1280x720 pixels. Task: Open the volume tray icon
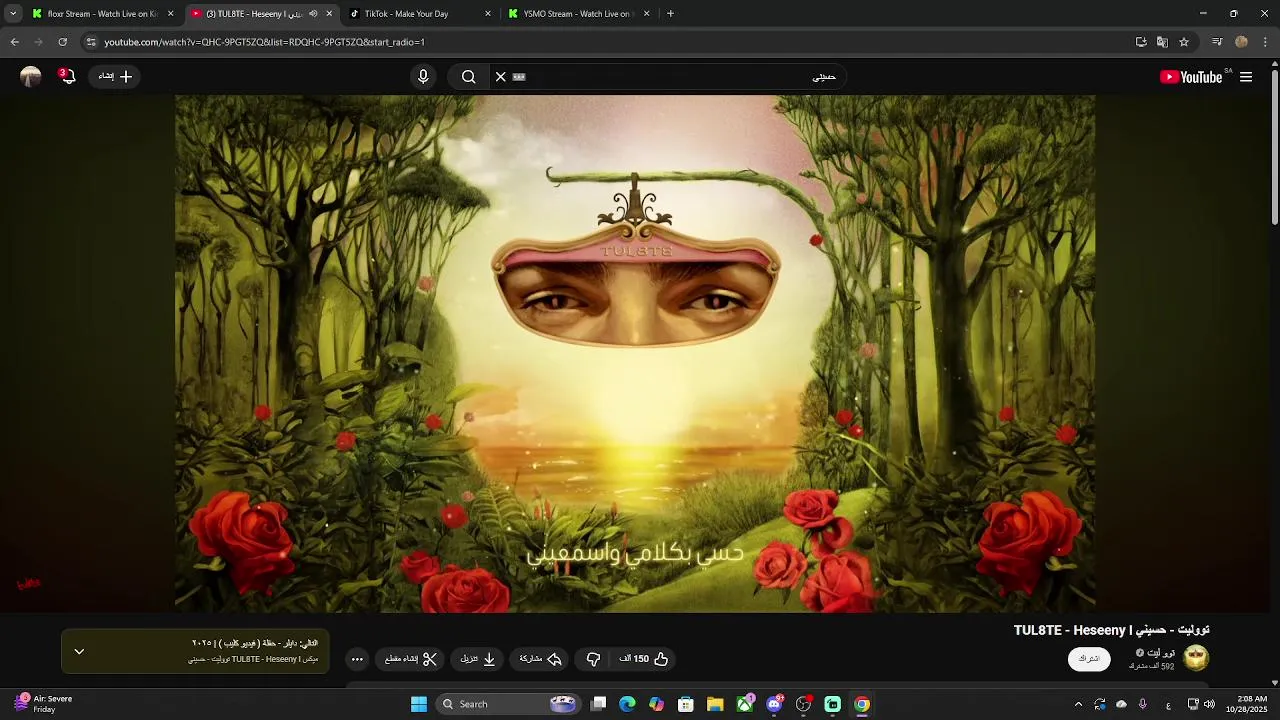coord(1210,704)
